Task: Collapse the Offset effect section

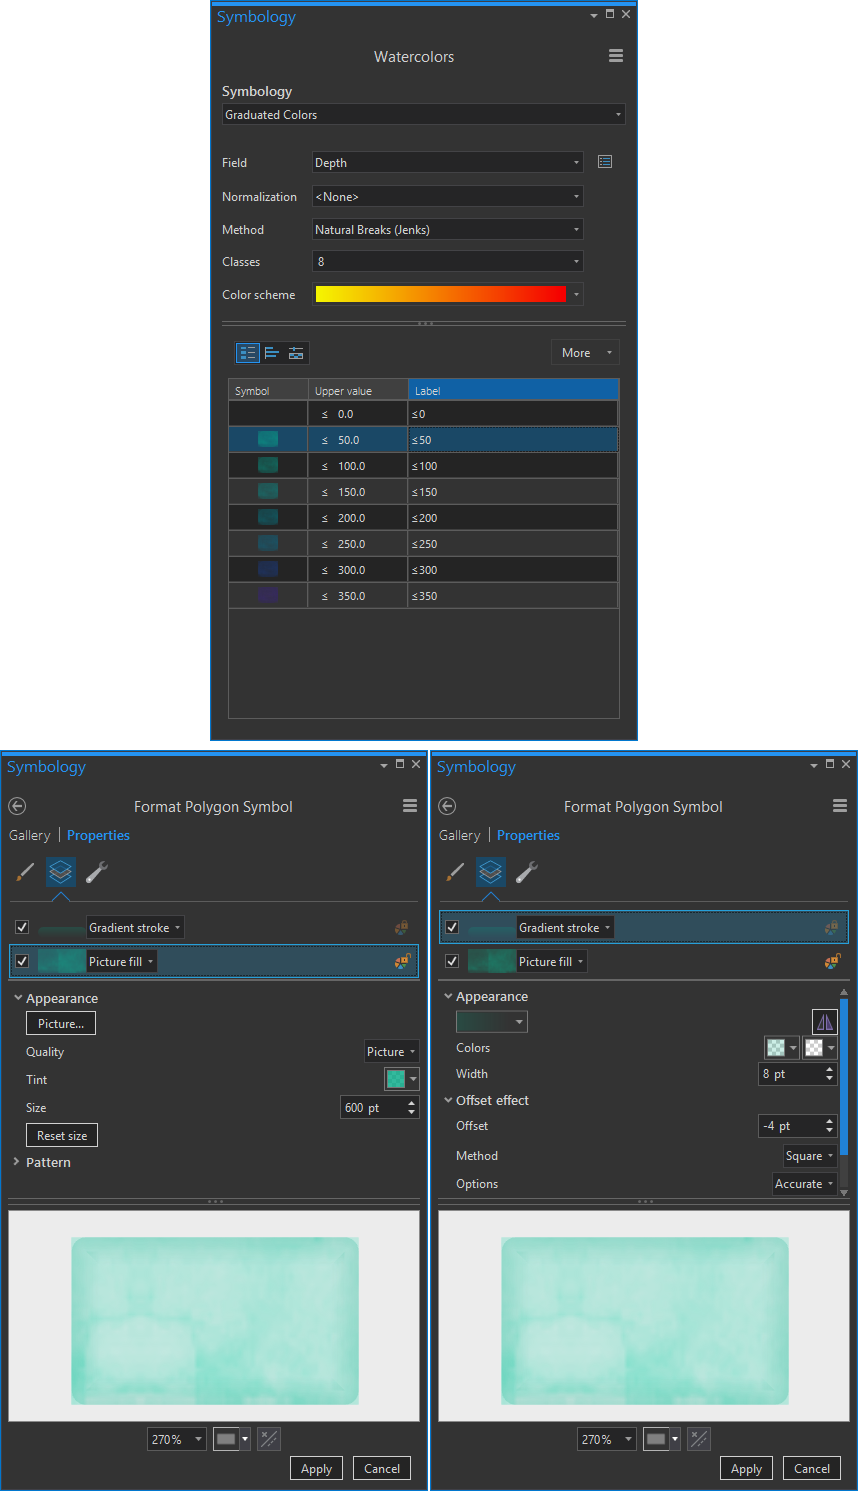Action: pyautogui.click(x=448, y=1100)
